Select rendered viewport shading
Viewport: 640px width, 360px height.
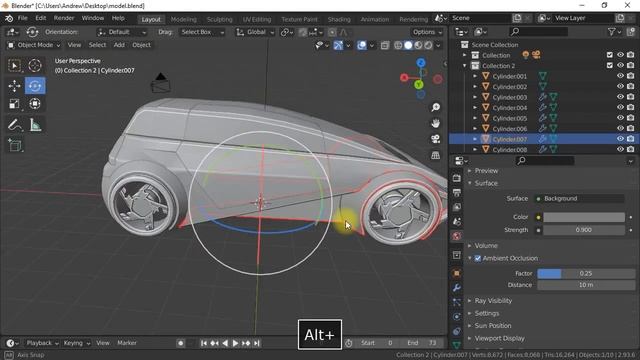428,45
